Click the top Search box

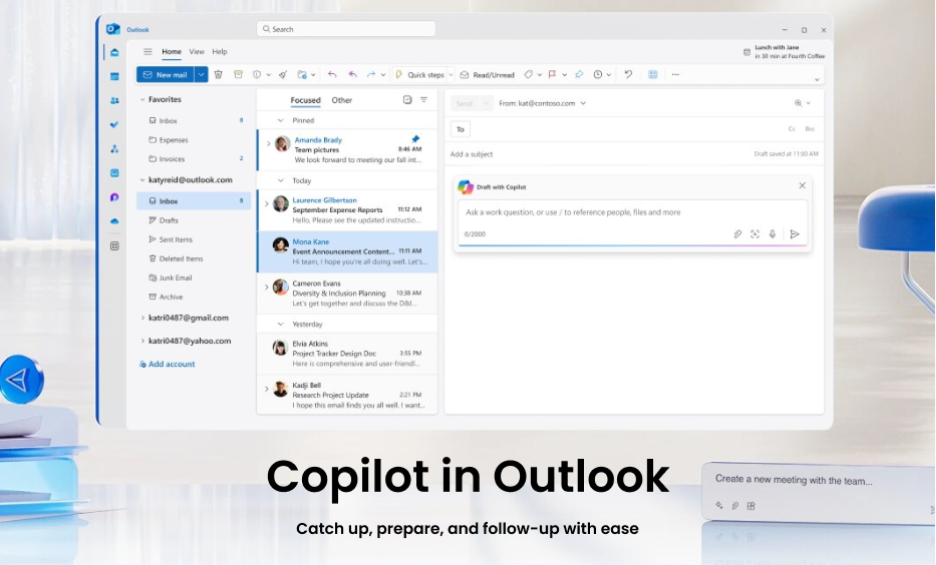click(346, 29)
